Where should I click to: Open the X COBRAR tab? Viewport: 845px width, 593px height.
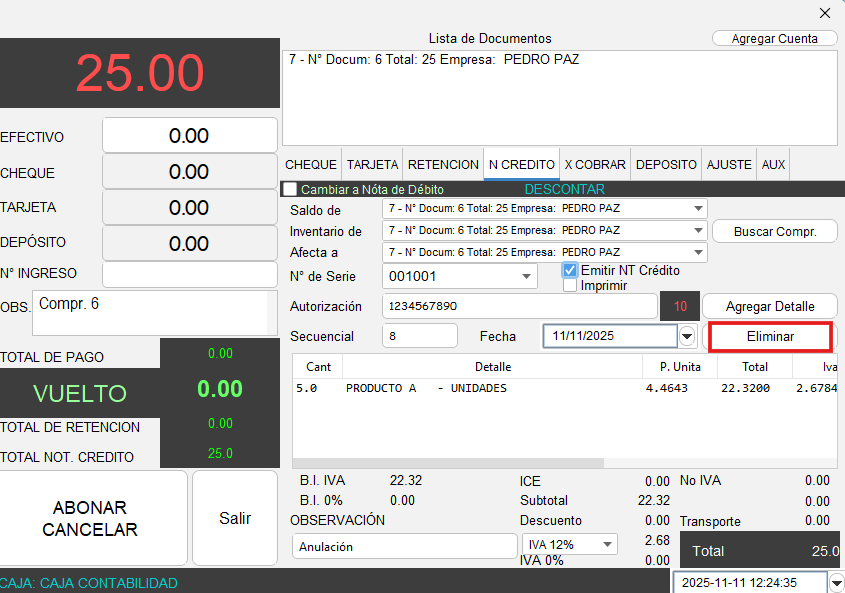pyautogui.click(x=595, y=165)
